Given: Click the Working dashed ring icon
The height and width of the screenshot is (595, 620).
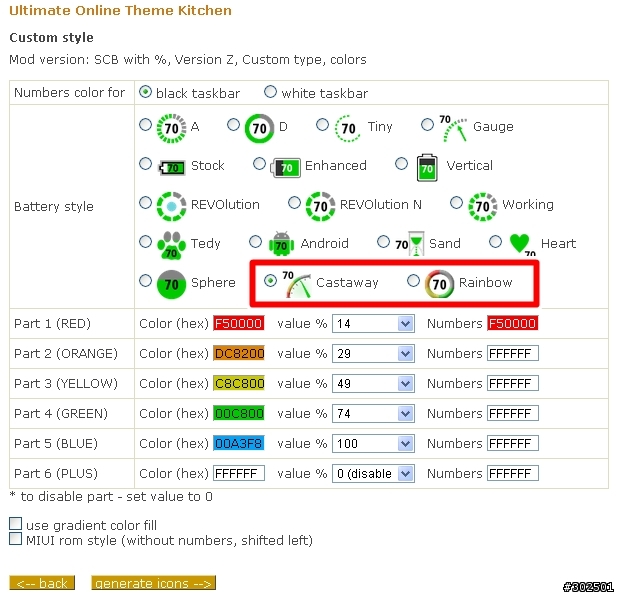Looking at the screenshot, I should coord(482,206).
